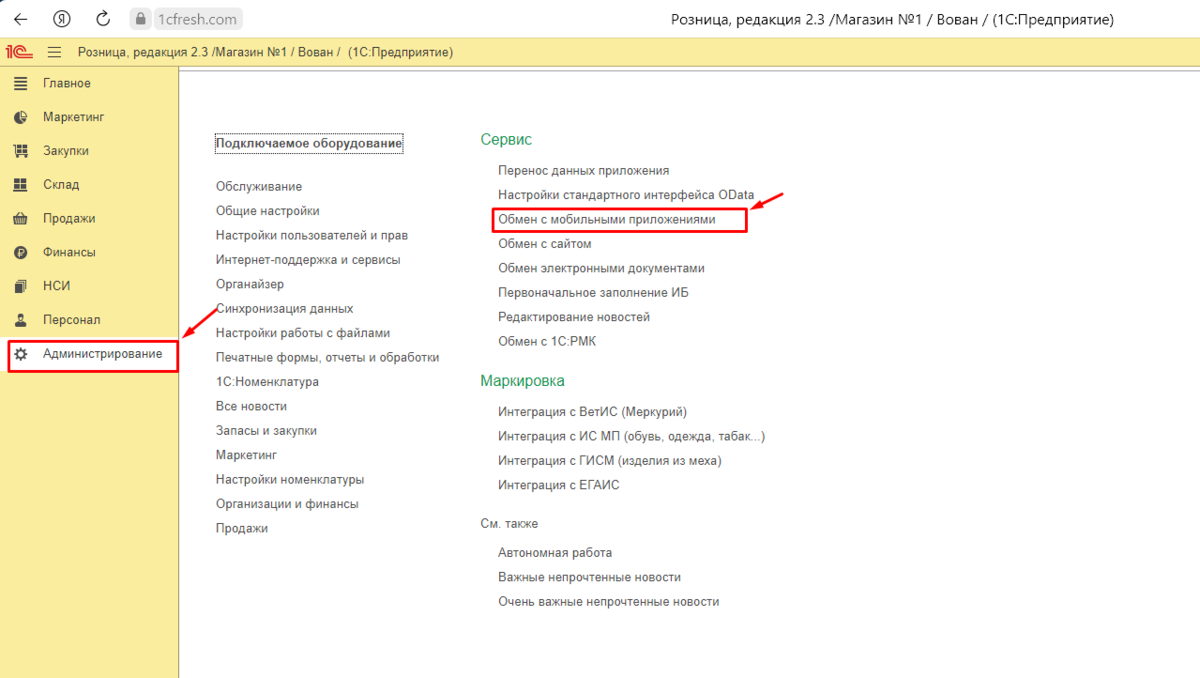This screenshot has height=678, width=1200.
Task: Open Обмен с мобильными приложениями
Action: pos(607,219)
